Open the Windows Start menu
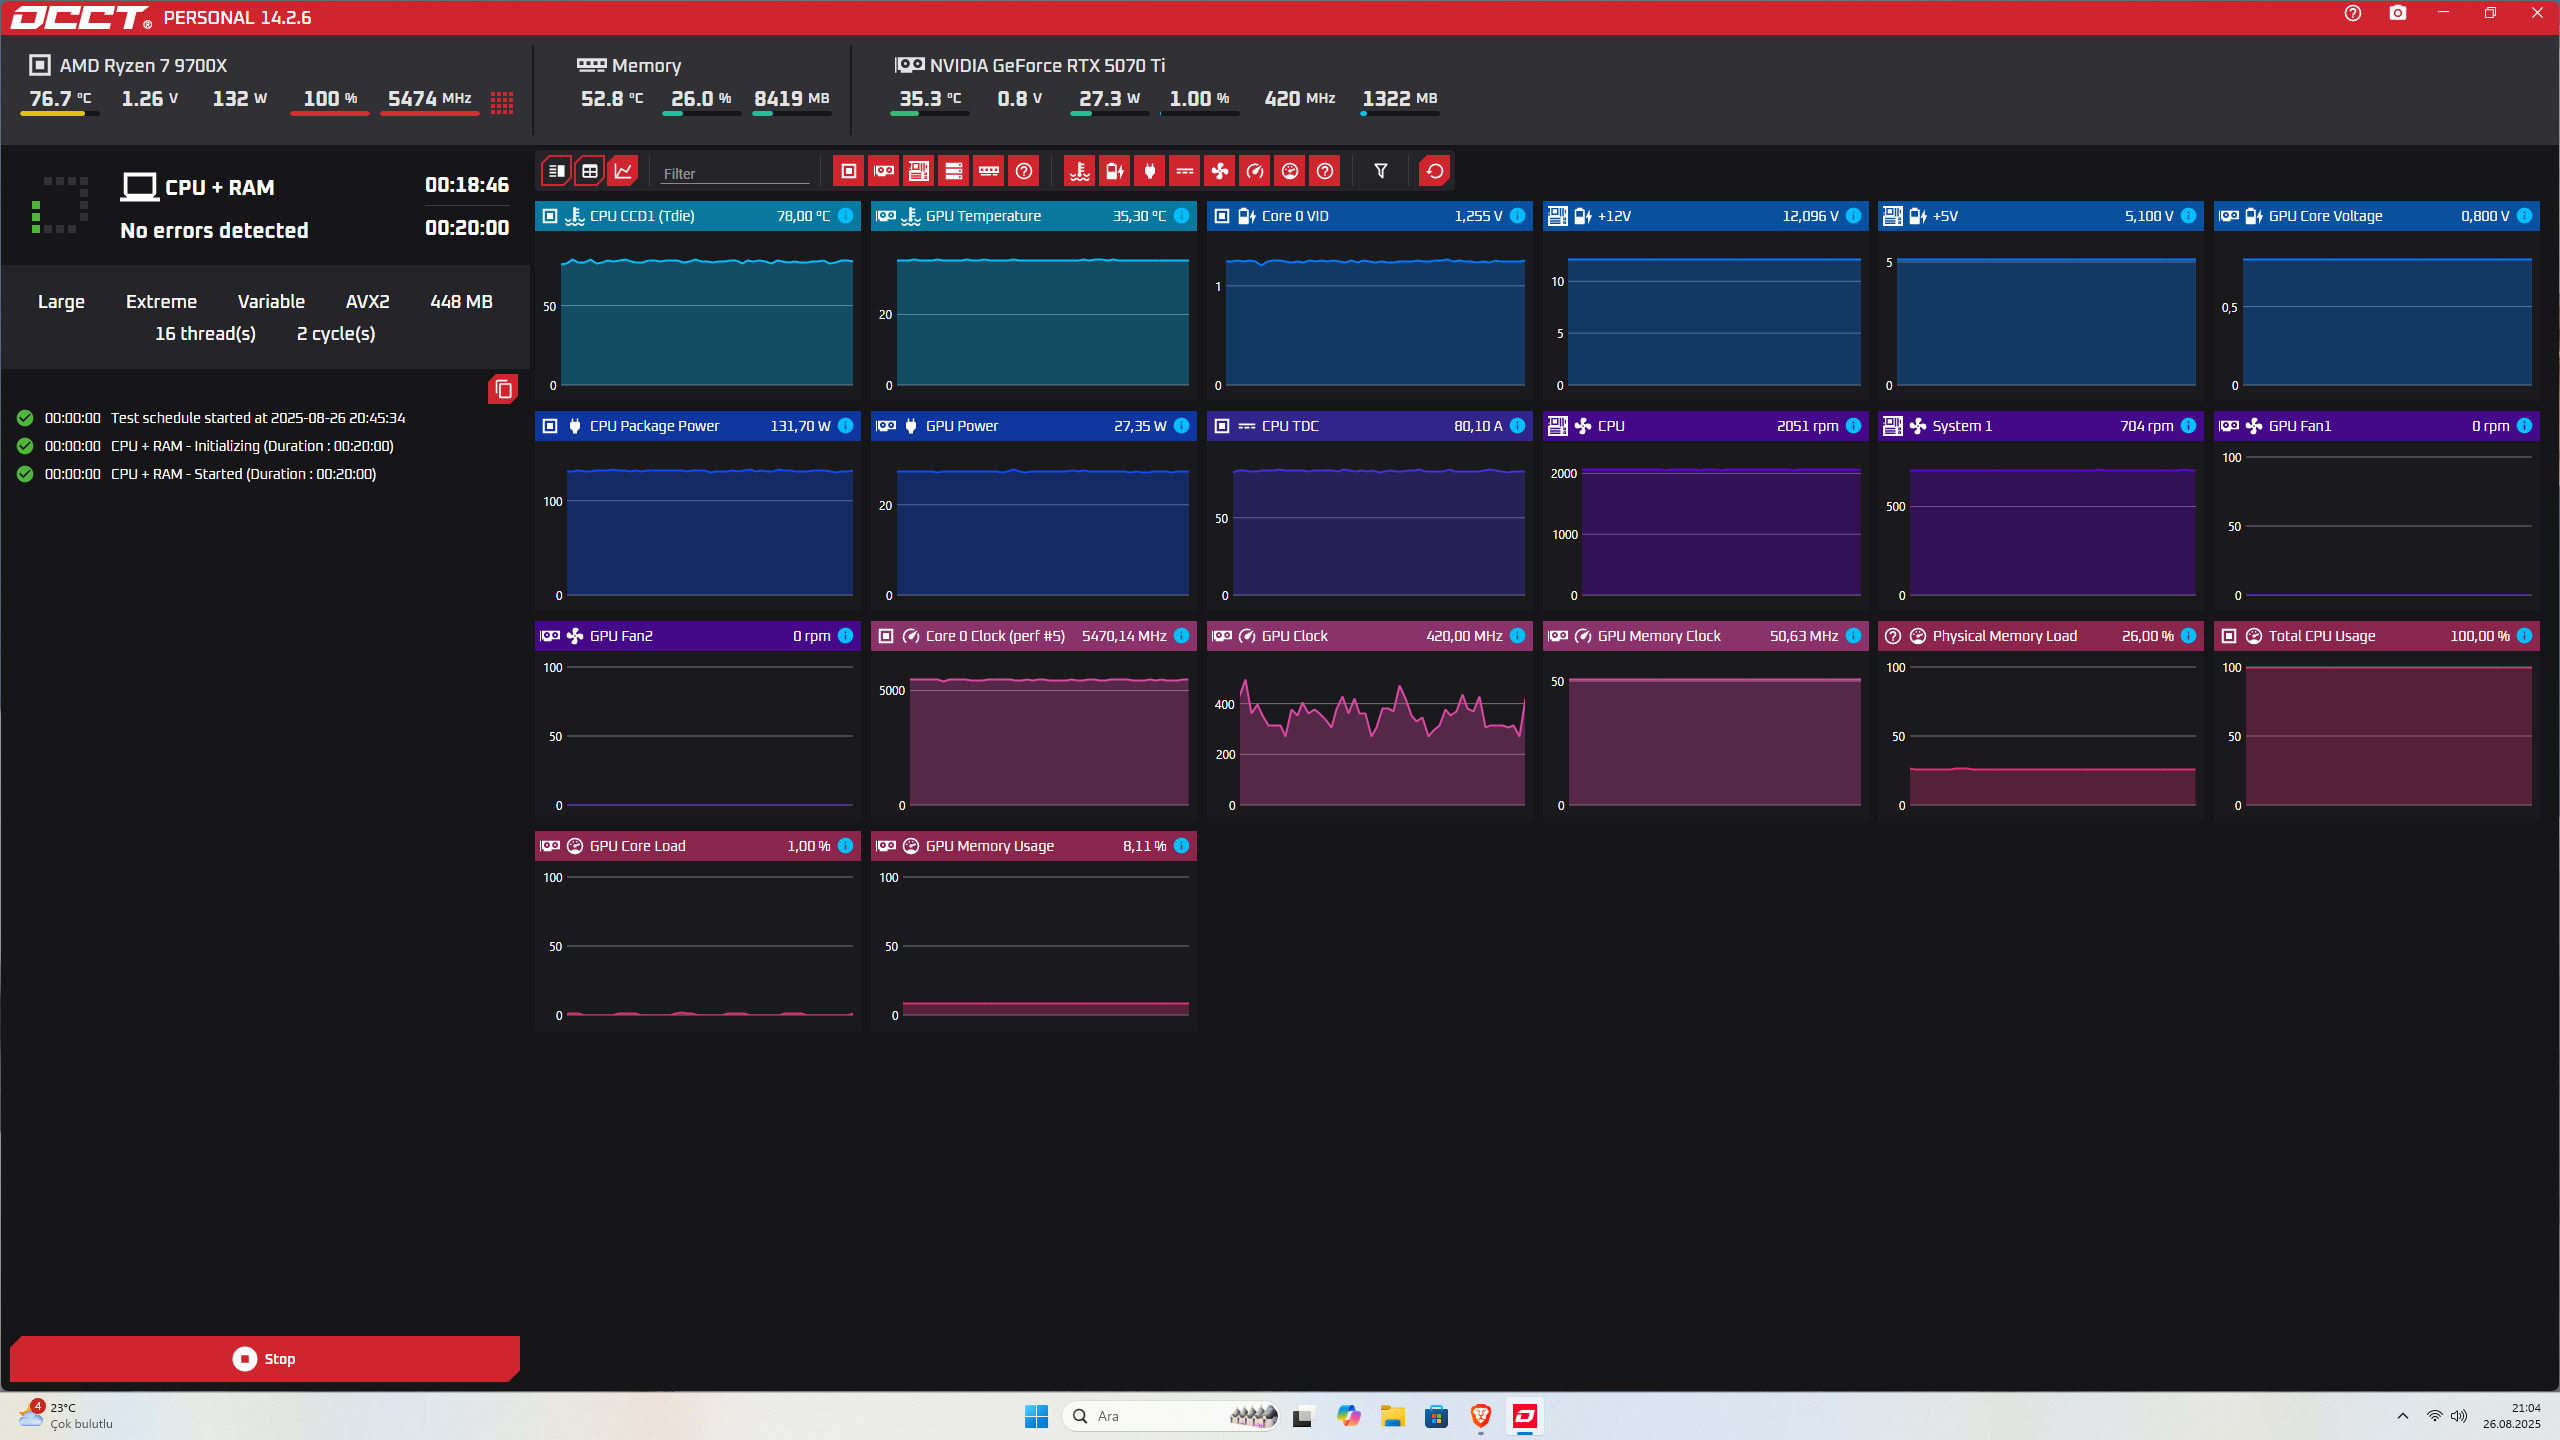This screenshot has width=2560, height=1440. click(1036, 1416)
